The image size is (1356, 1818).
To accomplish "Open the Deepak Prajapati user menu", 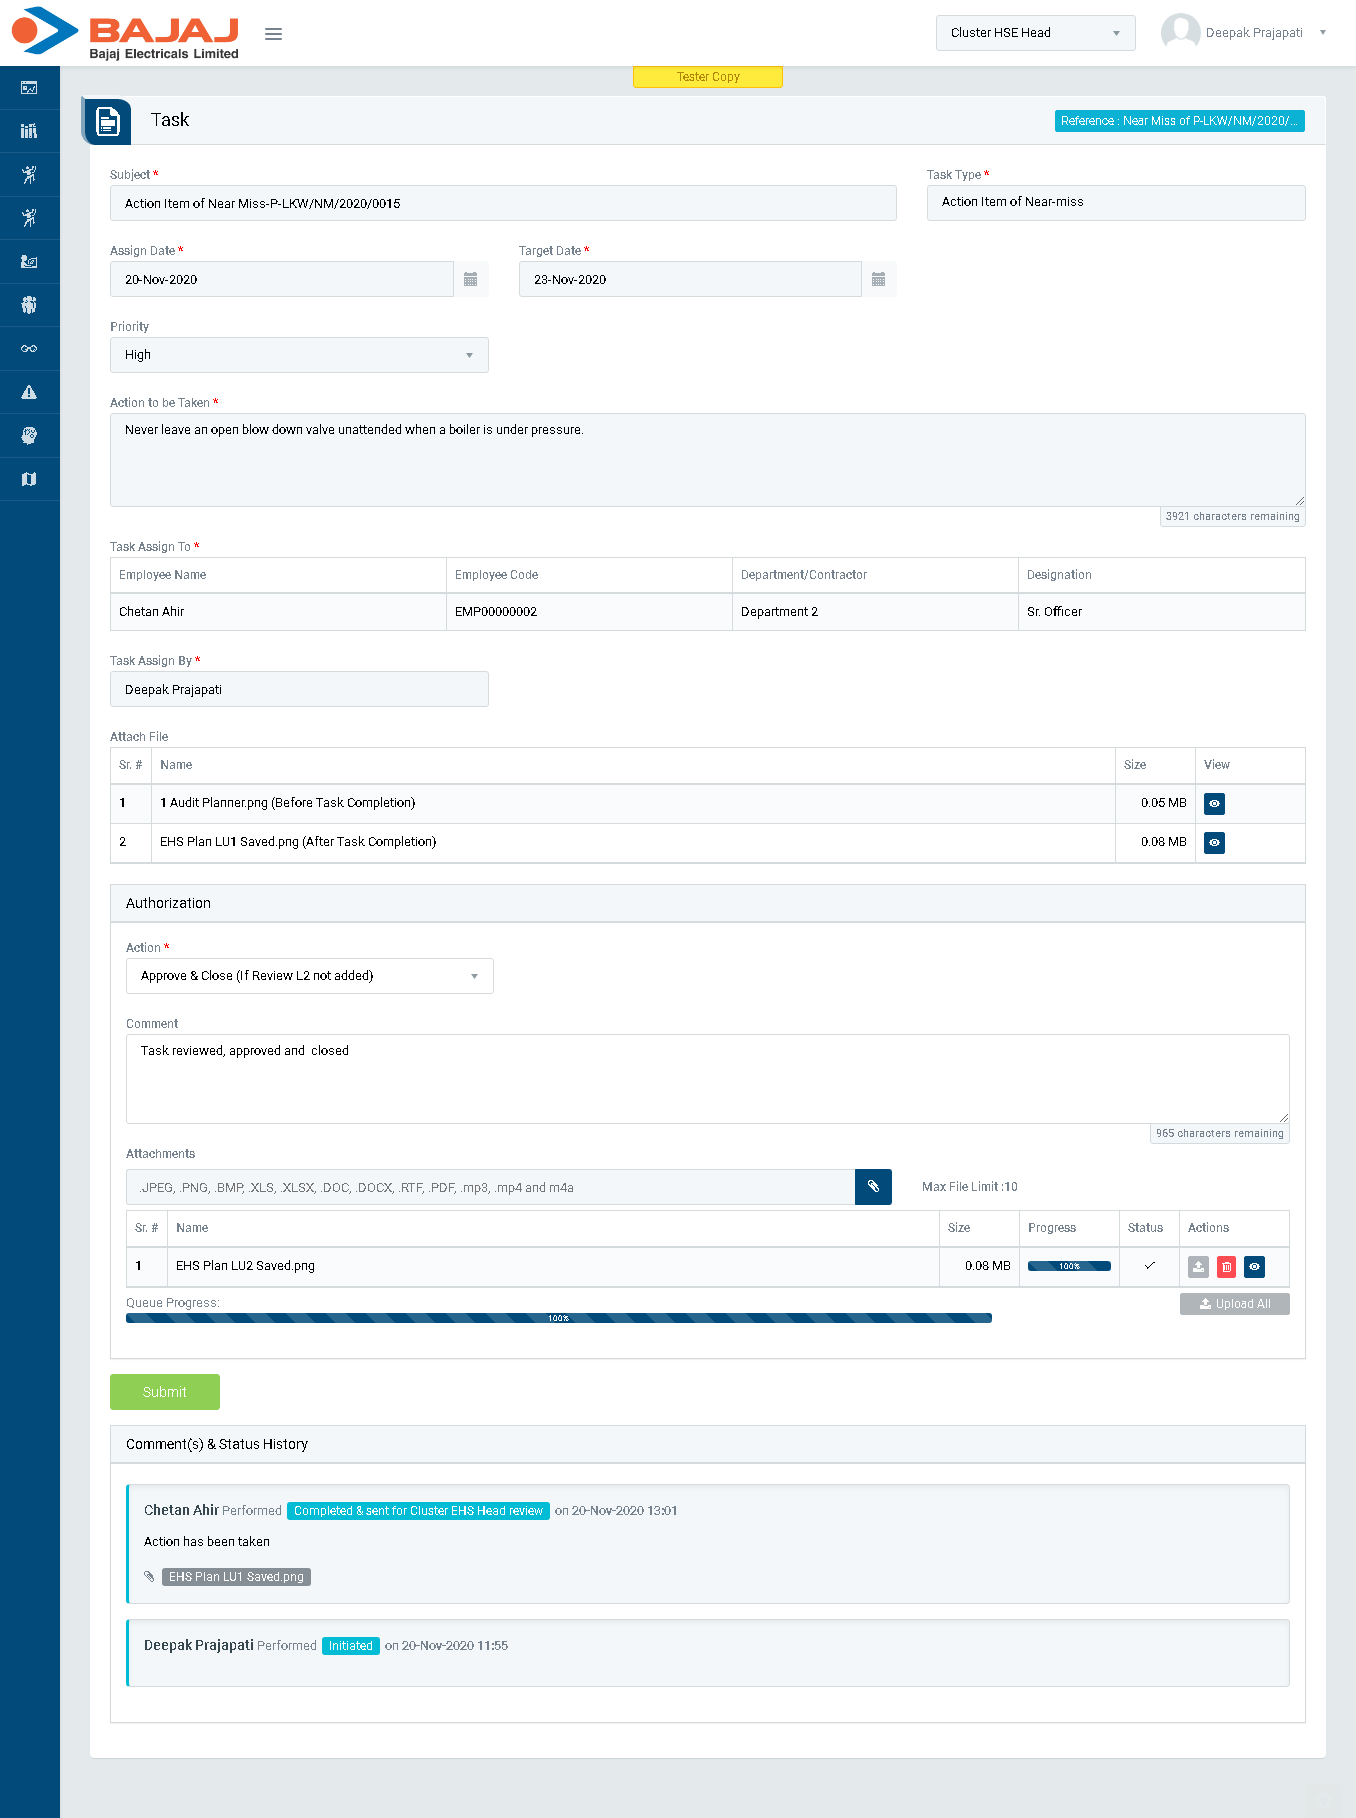I will pyautogui.click(x=1245, y=33).
